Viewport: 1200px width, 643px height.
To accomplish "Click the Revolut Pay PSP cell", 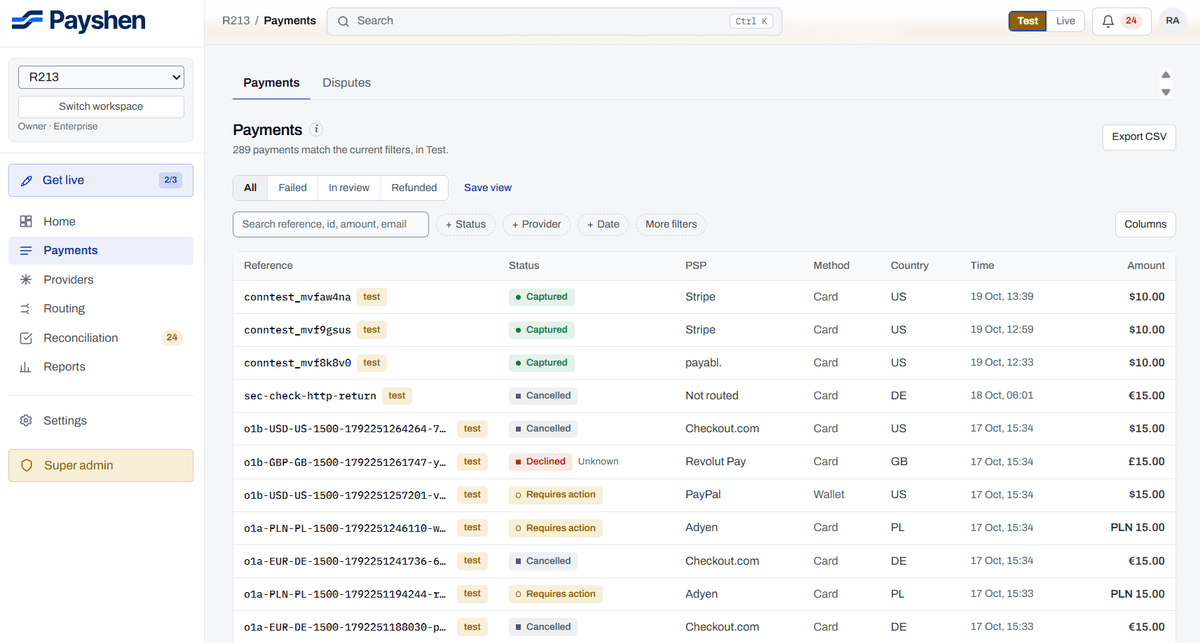I will pyautogui.click(x=717, y=462).
